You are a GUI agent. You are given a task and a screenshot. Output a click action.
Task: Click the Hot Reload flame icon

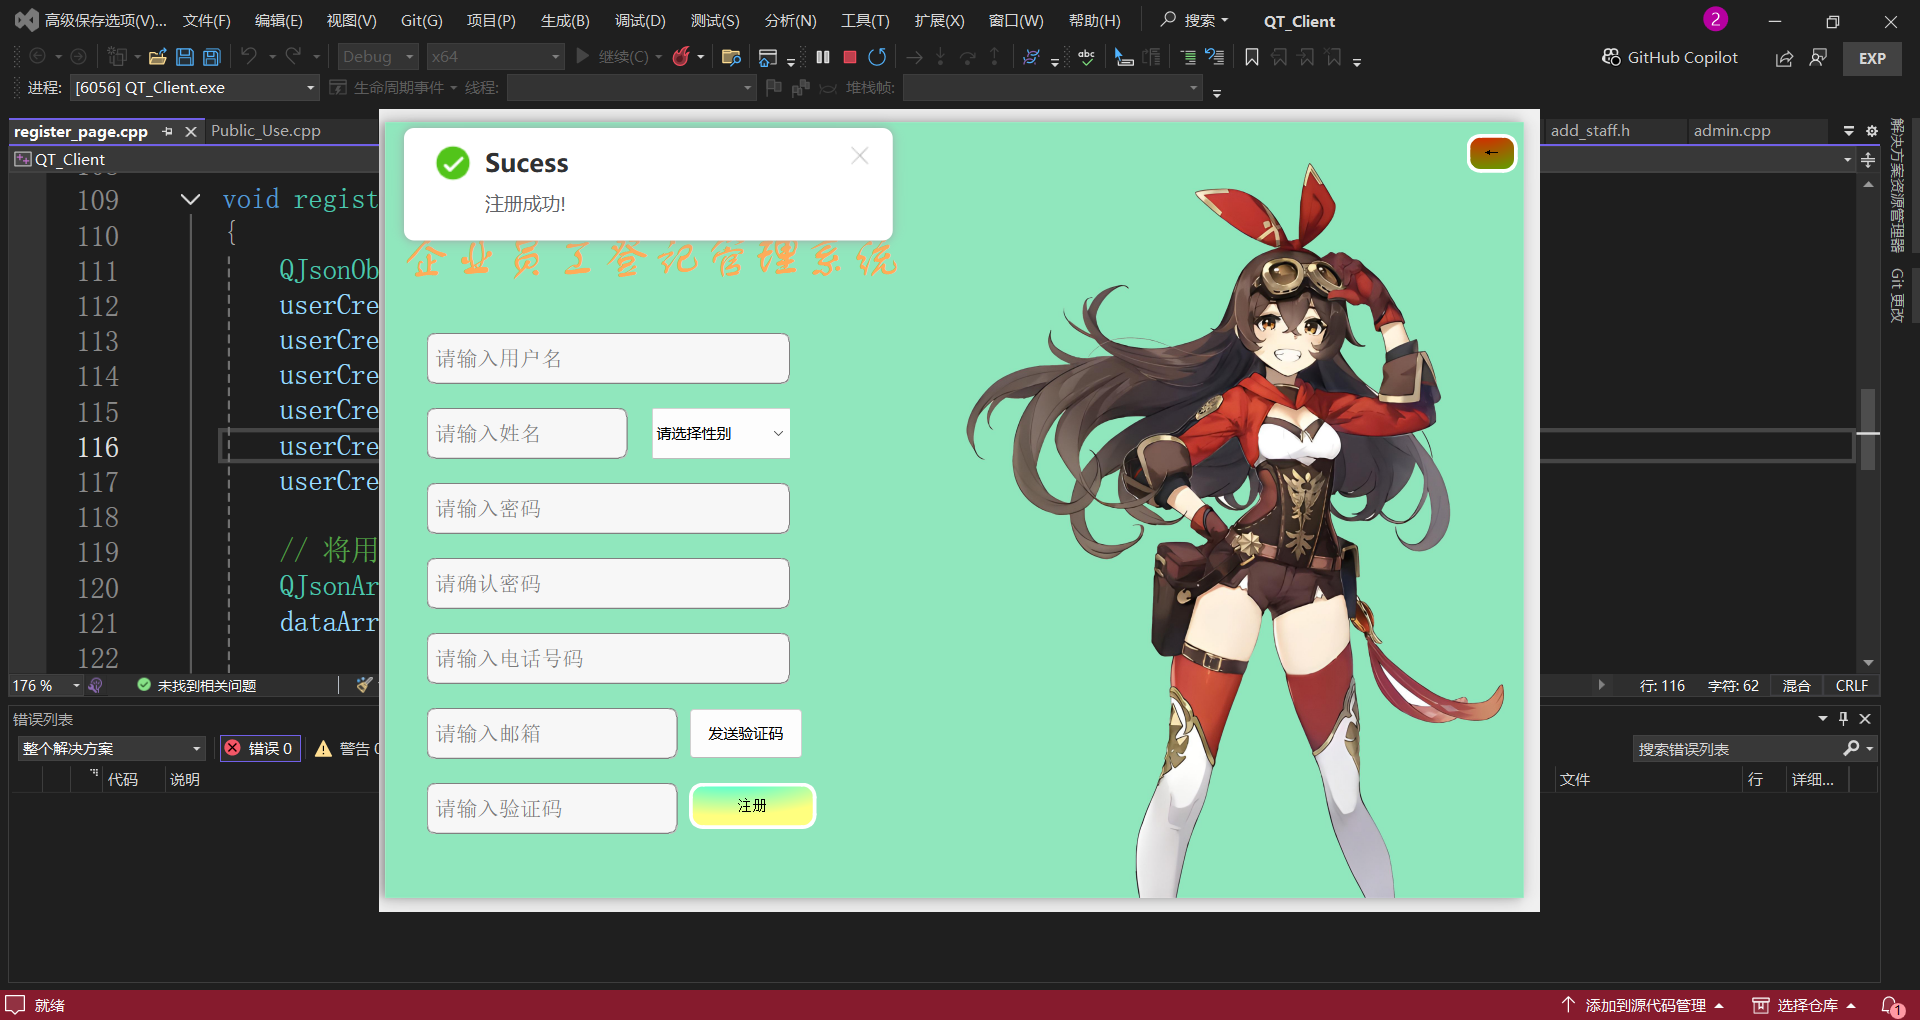pyautogui.click(x=681, y=57)
